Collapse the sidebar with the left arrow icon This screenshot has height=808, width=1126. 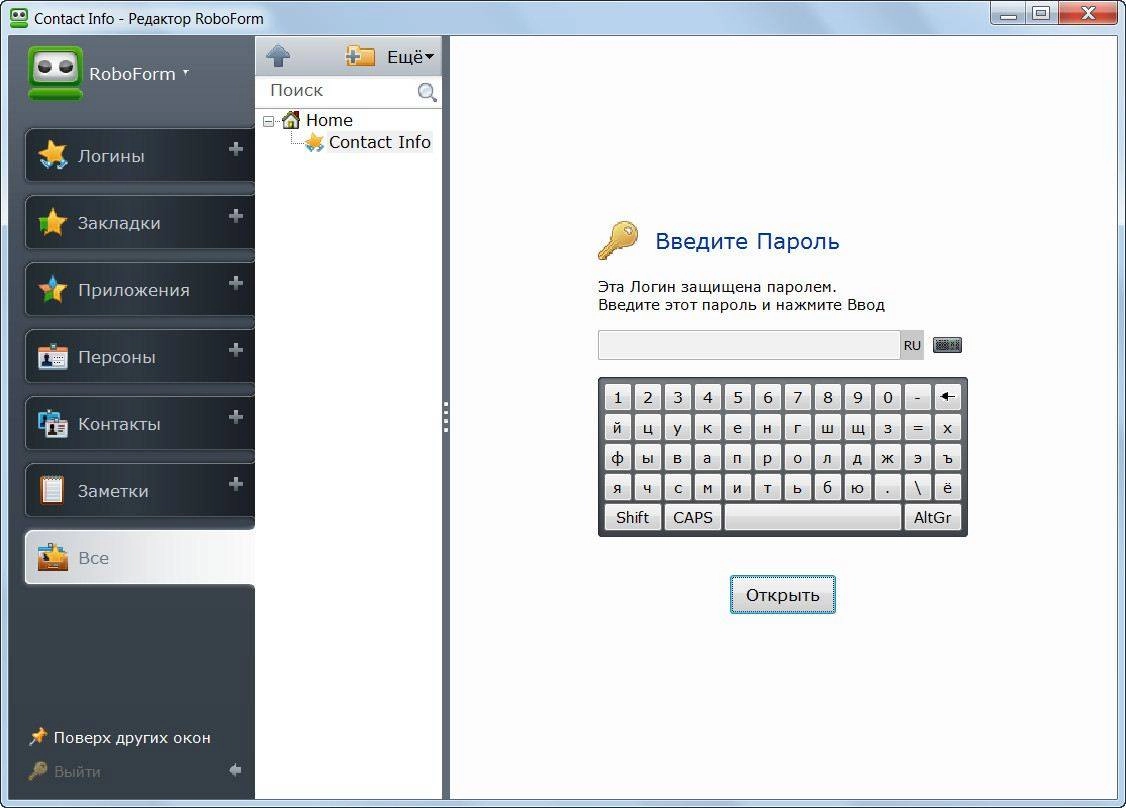(x=236, y=770)
